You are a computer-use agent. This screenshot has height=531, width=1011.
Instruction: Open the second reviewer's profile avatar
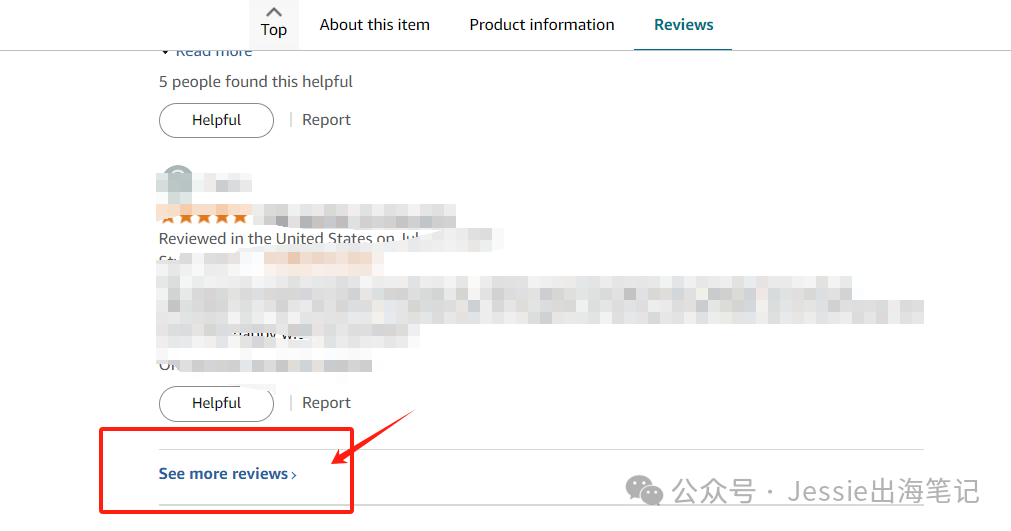177,179
